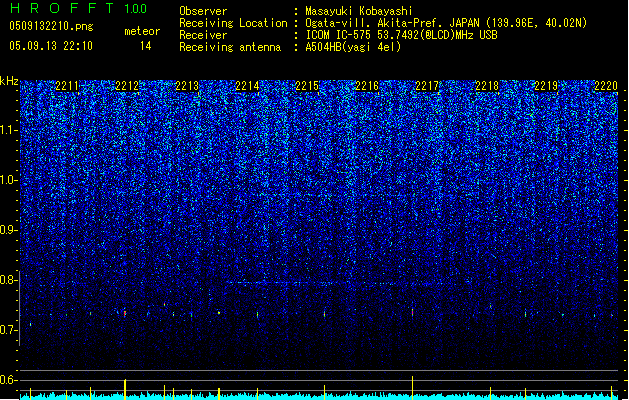Click the Receiver label
Screen dimensions: 629x400
203,35
